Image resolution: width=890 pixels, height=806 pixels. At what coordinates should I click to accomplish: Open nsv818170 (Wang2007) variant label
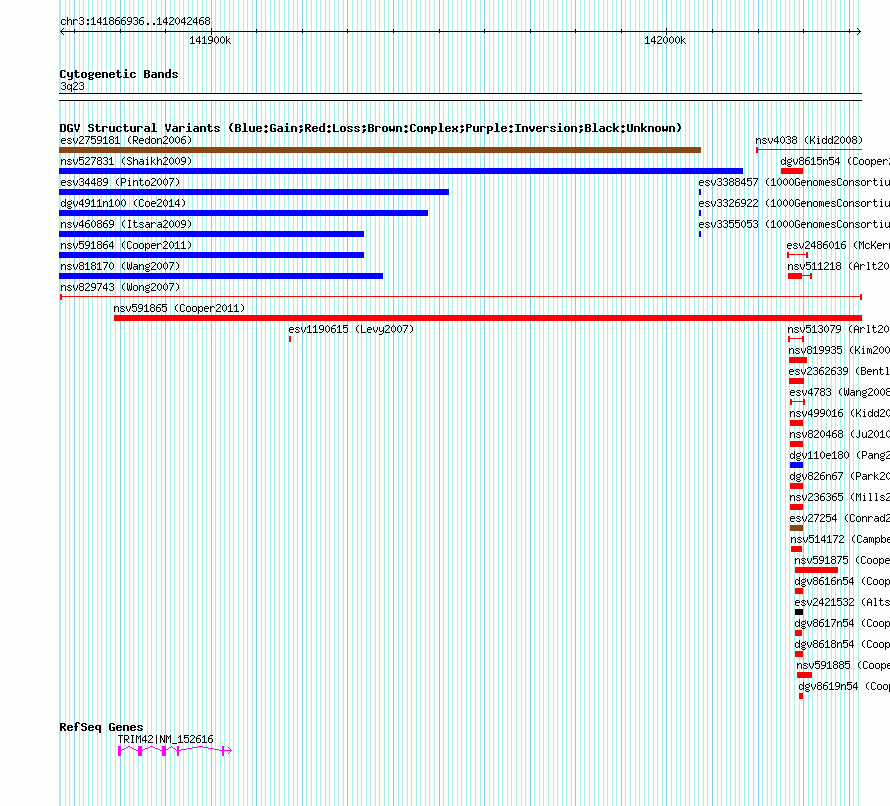click(120, 266)
